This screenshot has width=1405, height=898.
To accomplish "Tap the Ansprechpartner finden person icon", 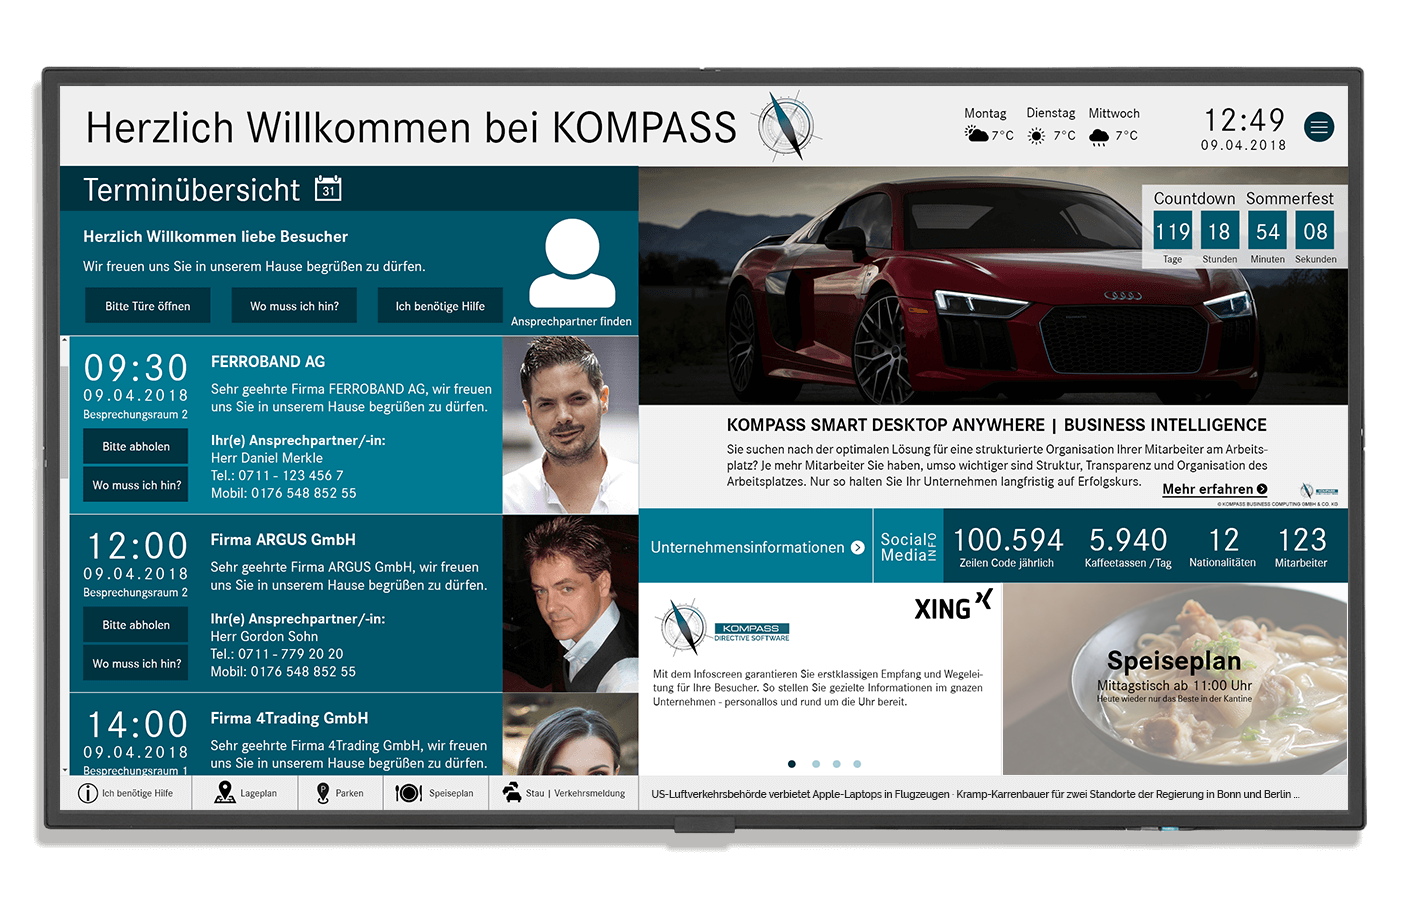I will pos(571,264).
